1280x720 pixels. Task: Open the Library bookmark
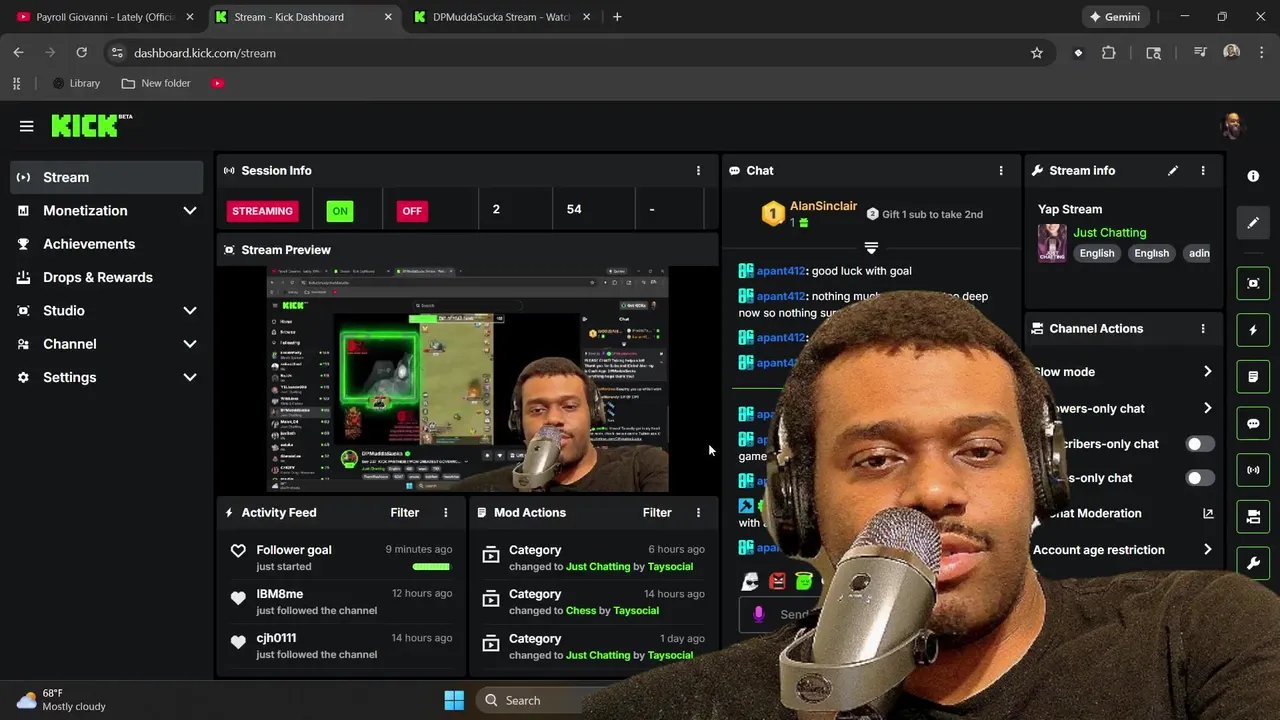click(76, 83)
